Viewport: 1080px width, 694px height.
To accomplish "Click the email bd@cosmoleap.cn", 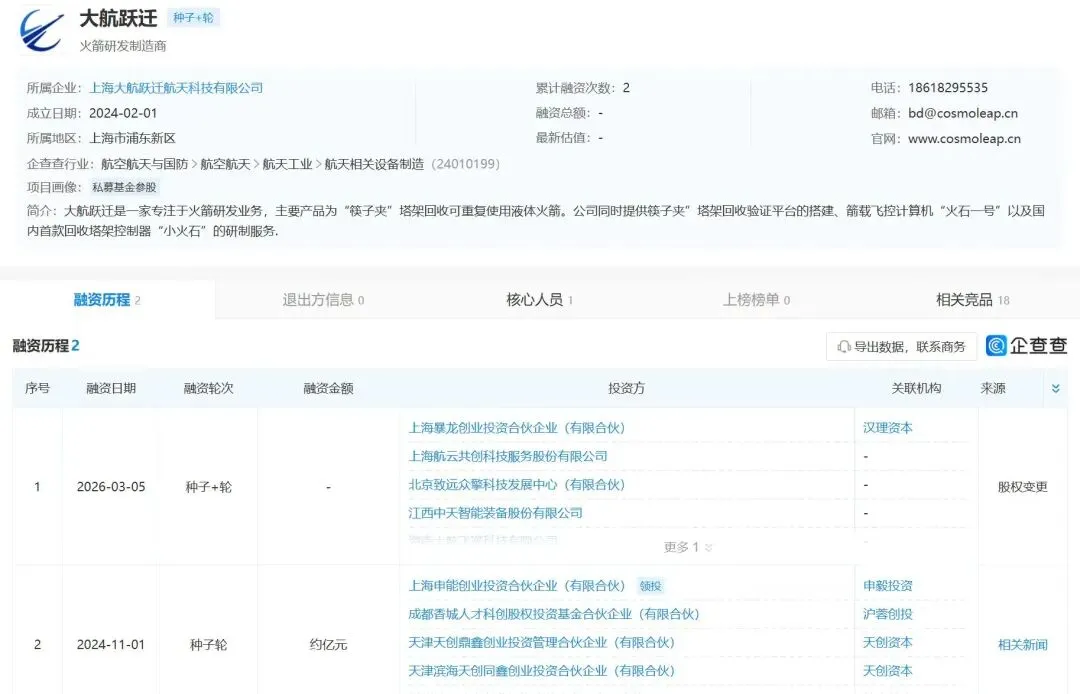I will click(x=963, y=113).
